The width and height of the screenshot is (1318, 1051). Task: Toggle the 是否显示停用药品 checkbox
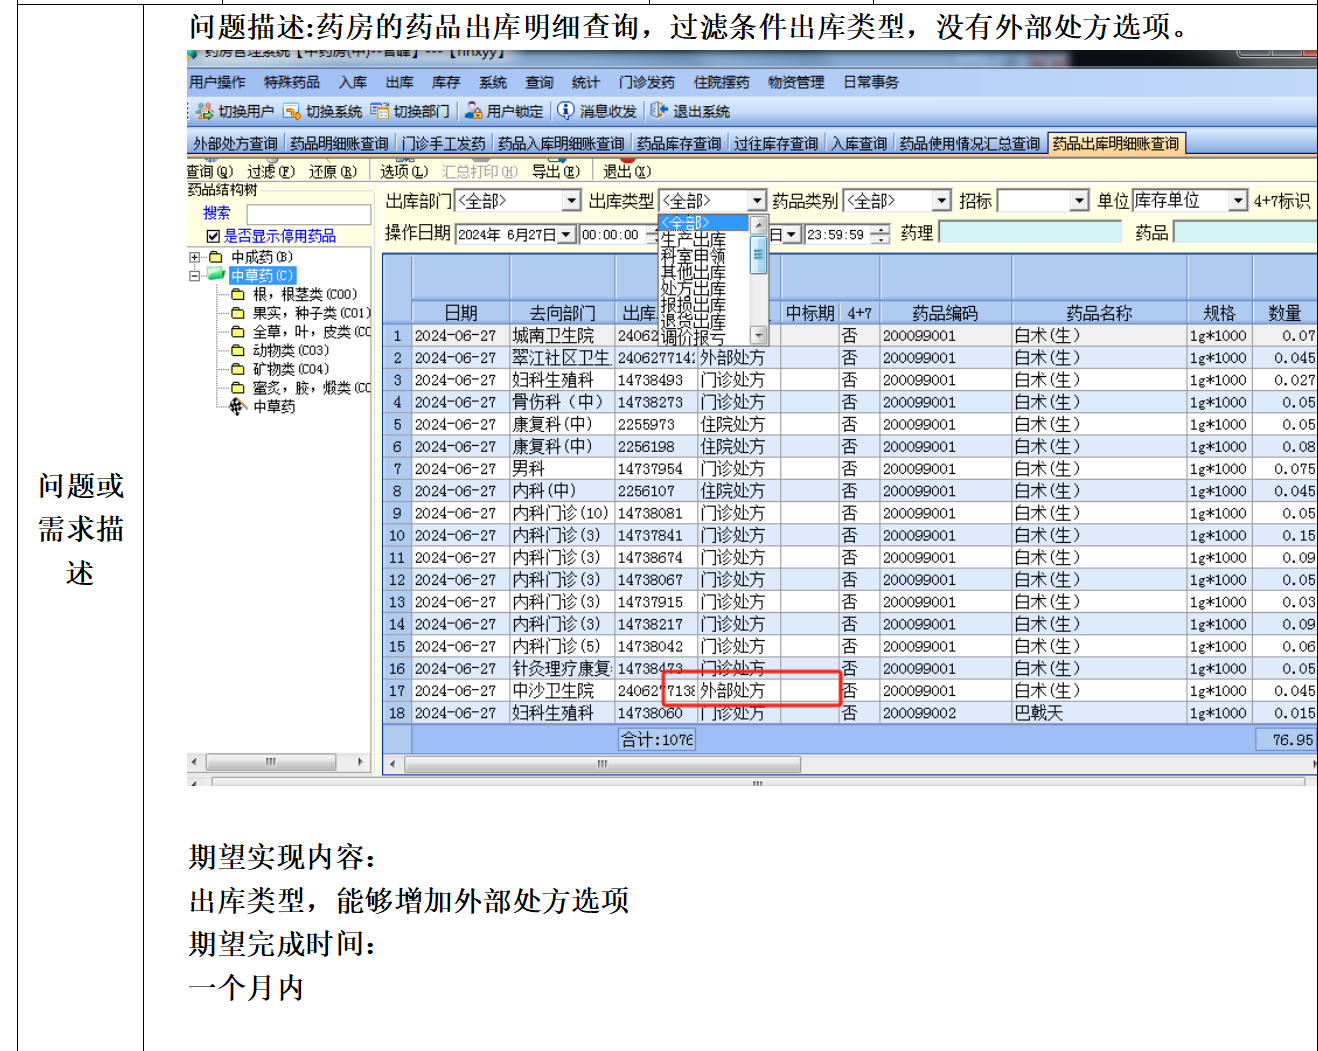[x=213, y=236]
